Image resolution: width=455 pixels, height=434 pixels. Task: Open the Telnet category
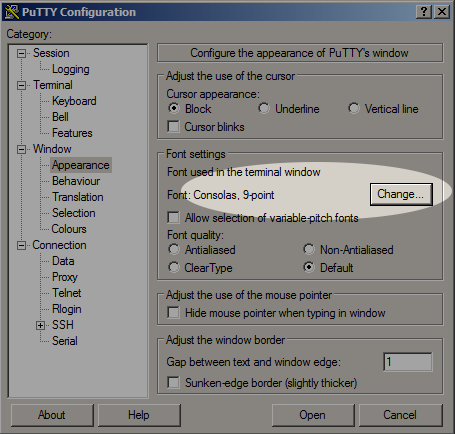tap(67, 293)
